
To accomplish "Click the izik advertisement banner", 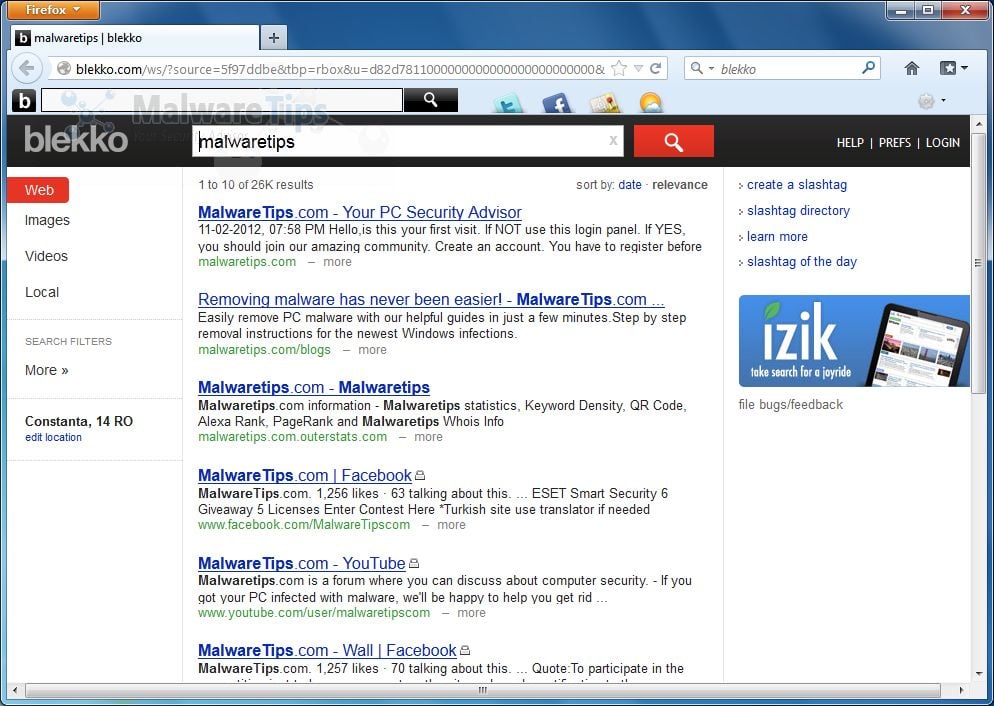I will (x=854, y=341).
